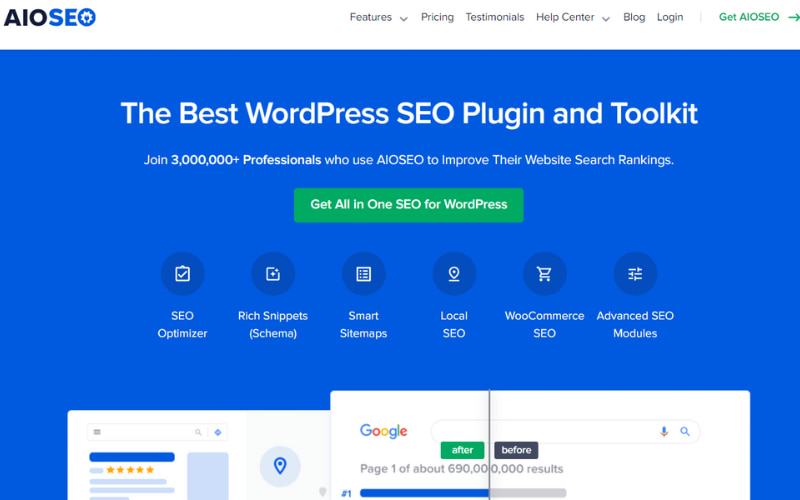Select the Local SEO map pin icon
Image resolution: width=800 pixels, height=500 pixels.
point(454,274)
